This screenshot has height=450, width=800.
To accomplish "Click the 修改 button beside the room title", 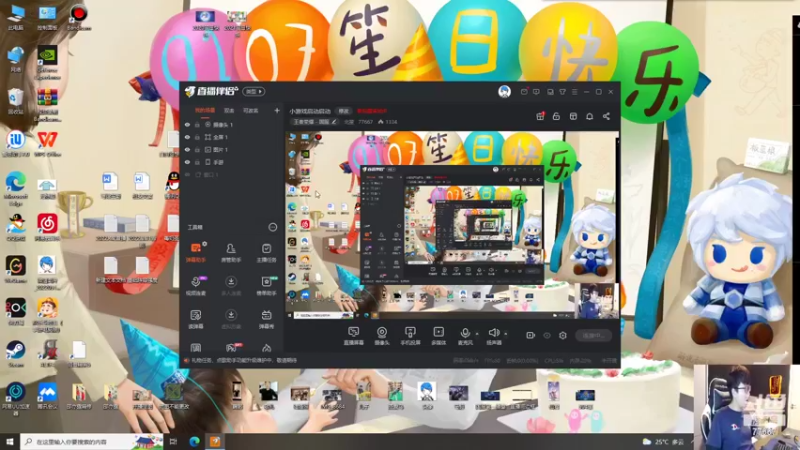I will point(344,111).
